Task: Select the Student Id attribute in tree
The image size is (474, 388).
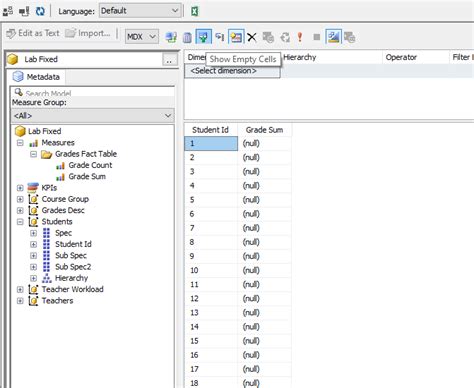Action: point(73,244)
